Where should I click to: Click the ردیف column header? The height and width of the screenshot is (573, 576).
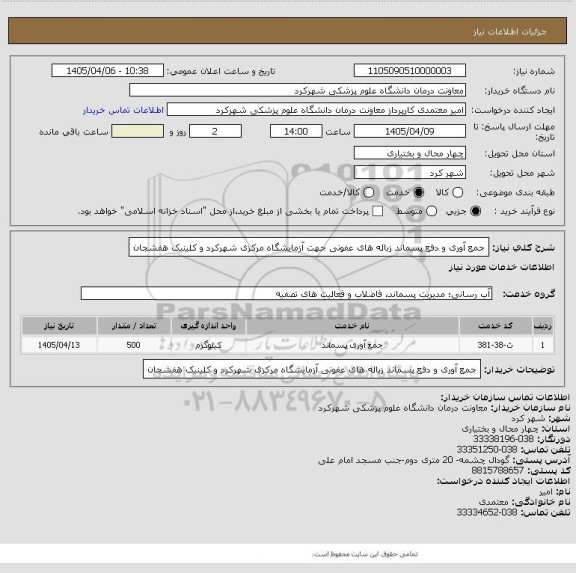click(x=543, y=326)
